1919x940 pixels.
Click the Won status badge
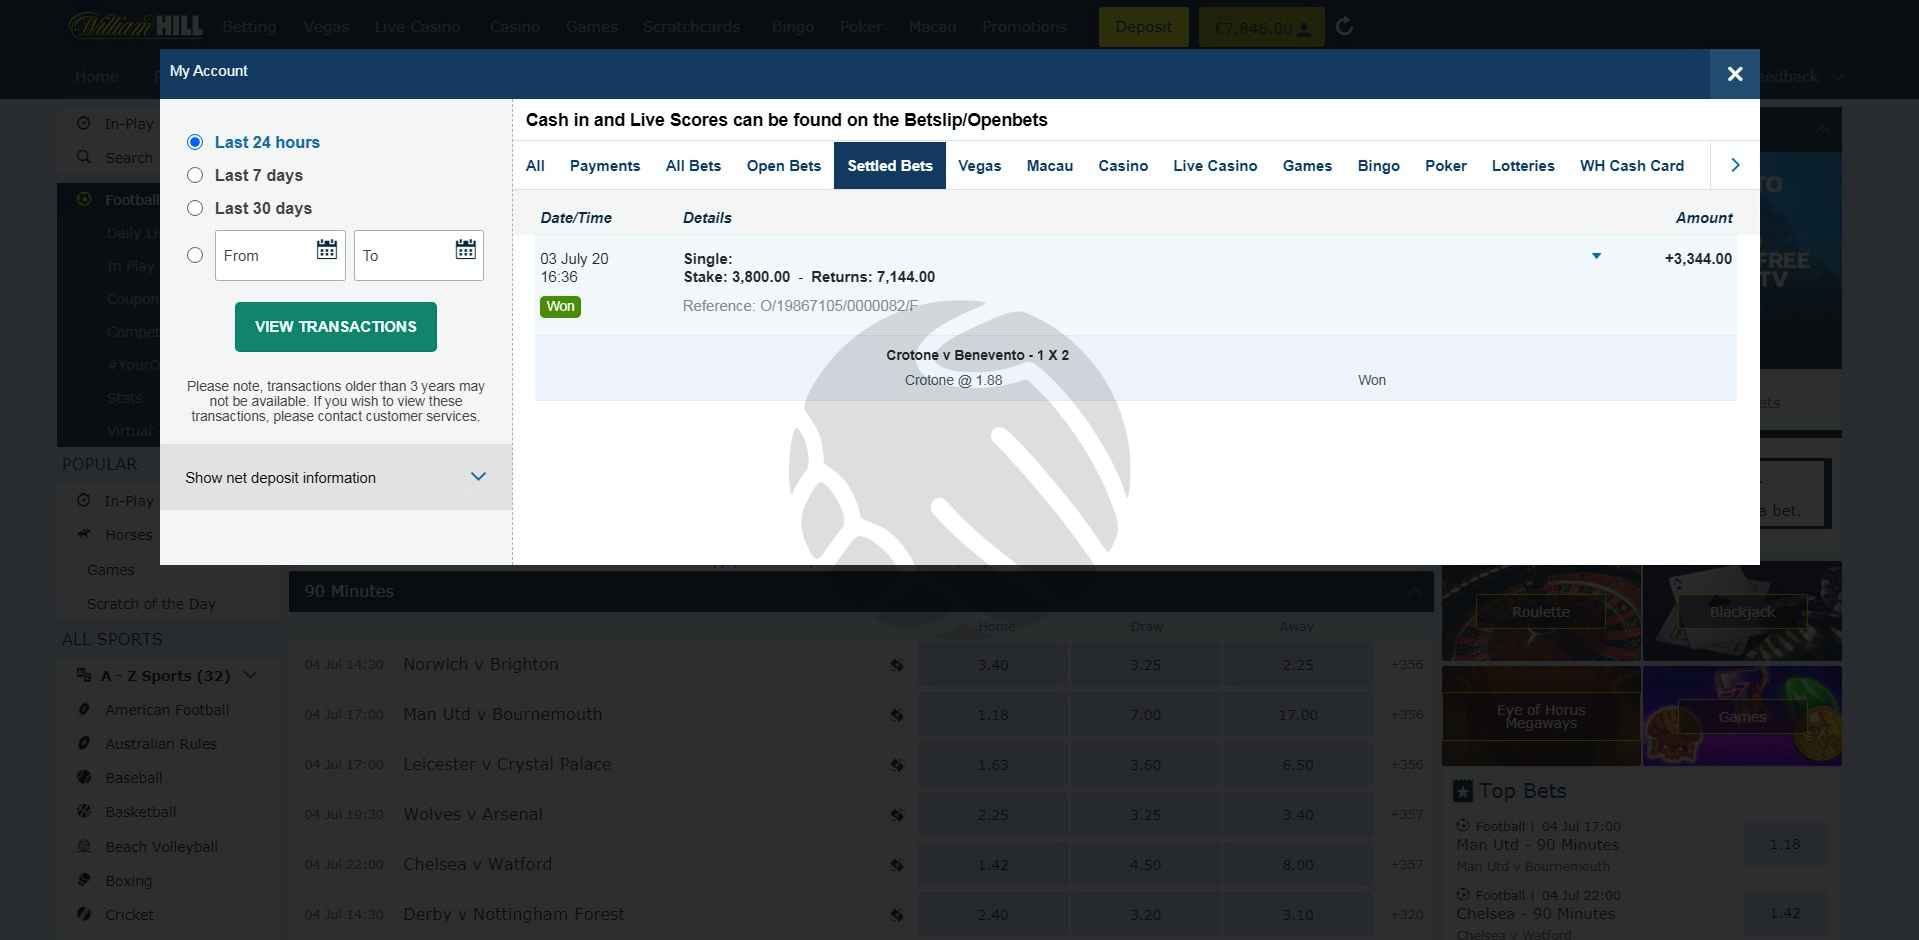560,307
